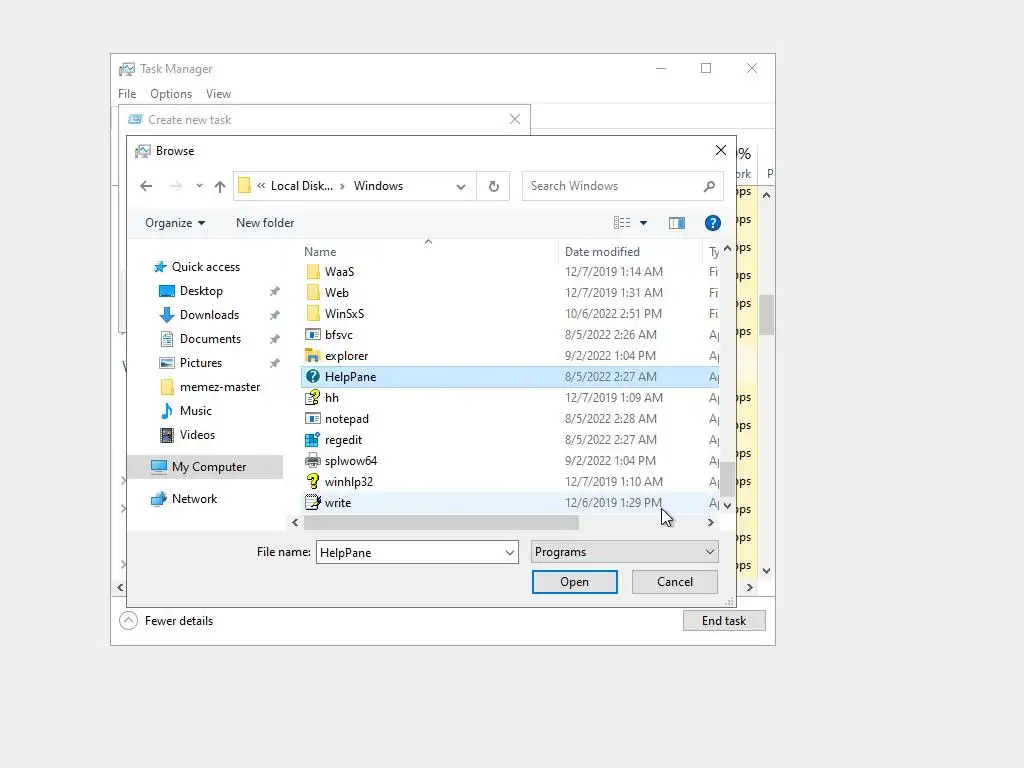
Task: Open the Programs file type dropdown
Action: coord(624,552)
